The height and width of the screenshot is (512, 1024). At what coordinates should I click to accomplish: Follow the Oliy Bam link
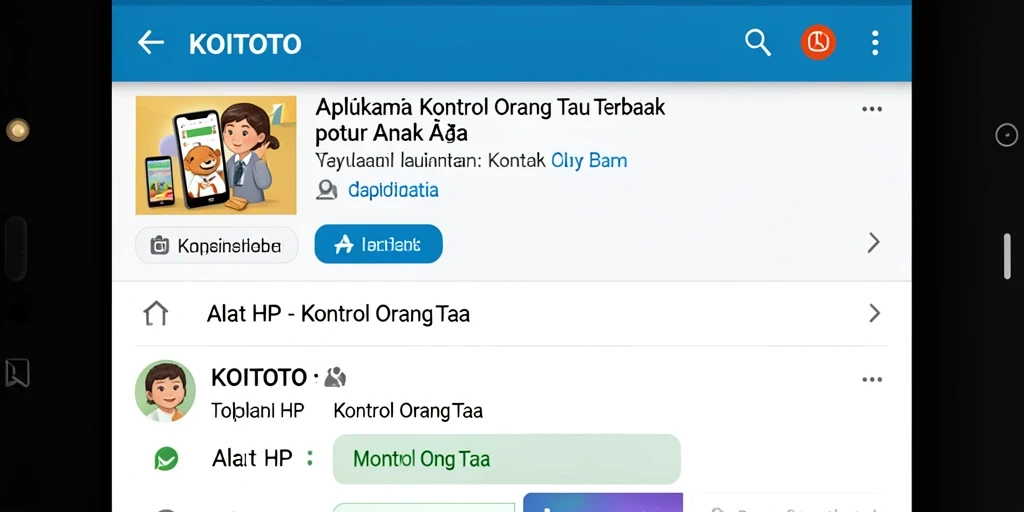coord(589,161)
